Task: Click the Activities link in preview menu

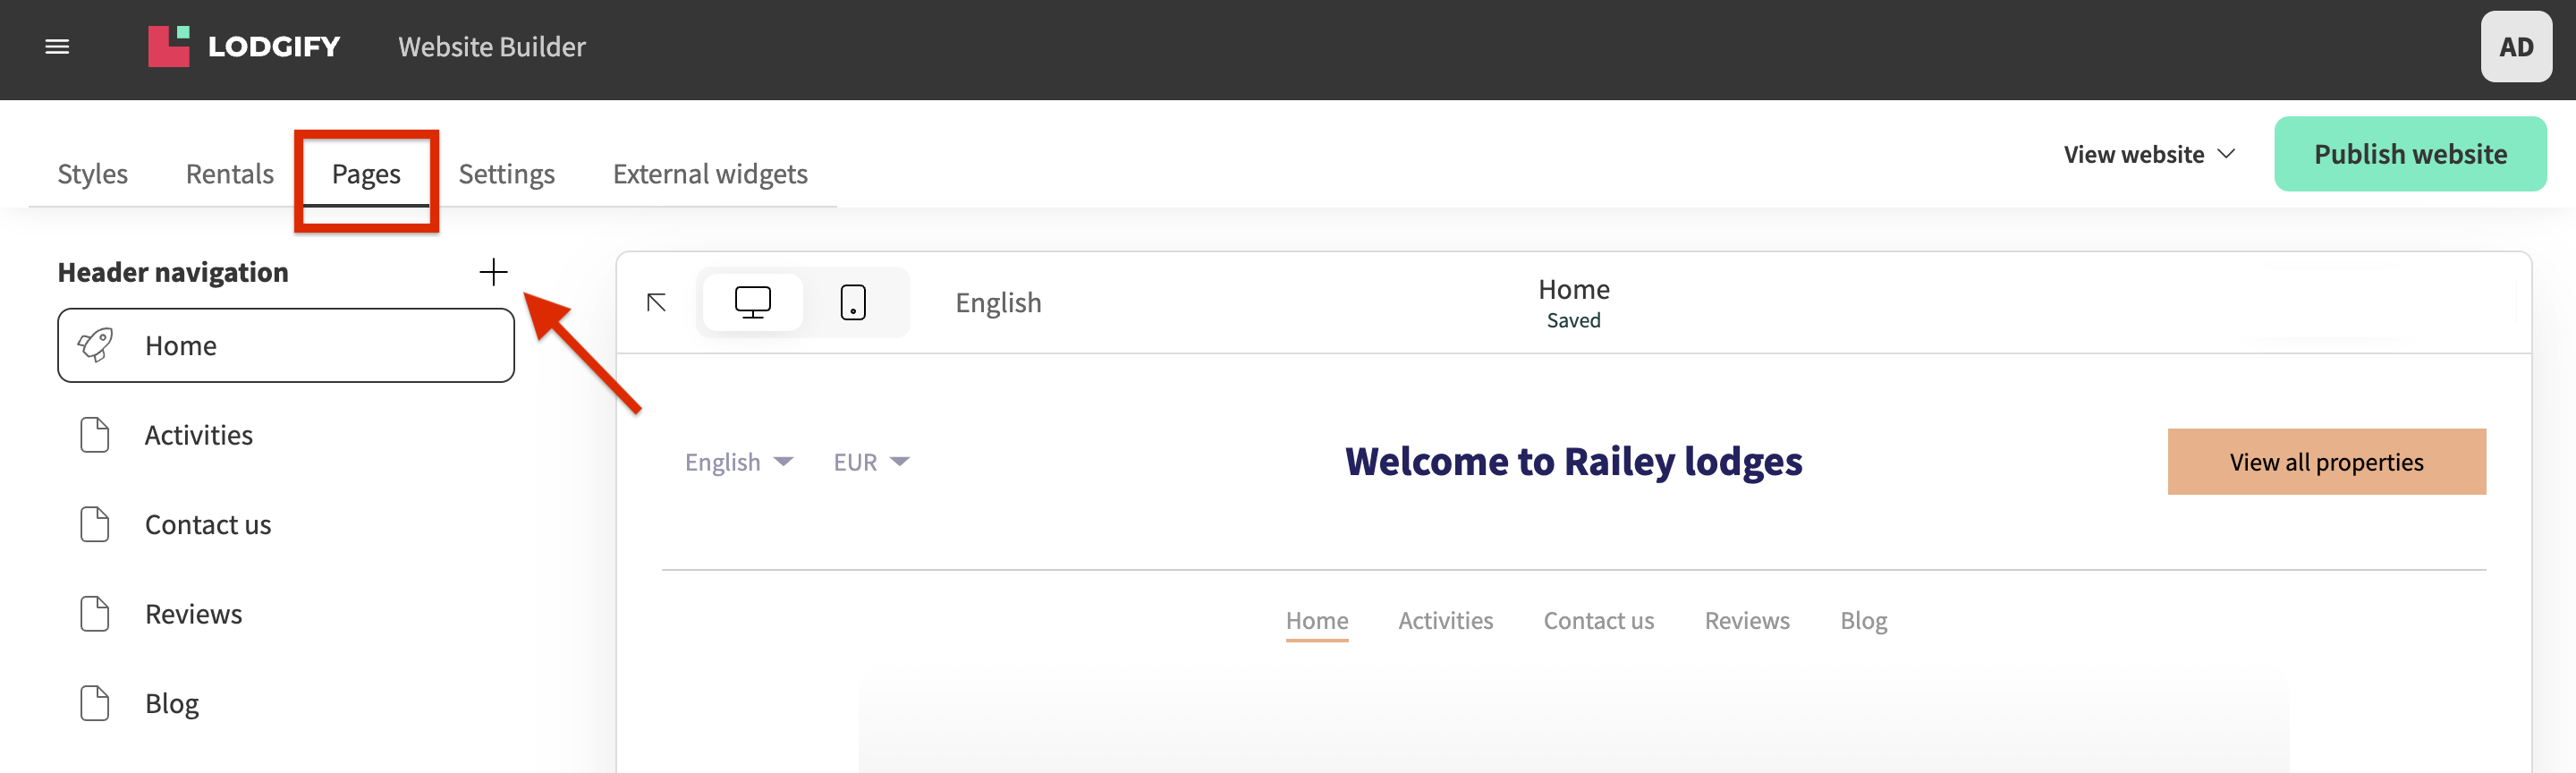Action: point(1445,621)
